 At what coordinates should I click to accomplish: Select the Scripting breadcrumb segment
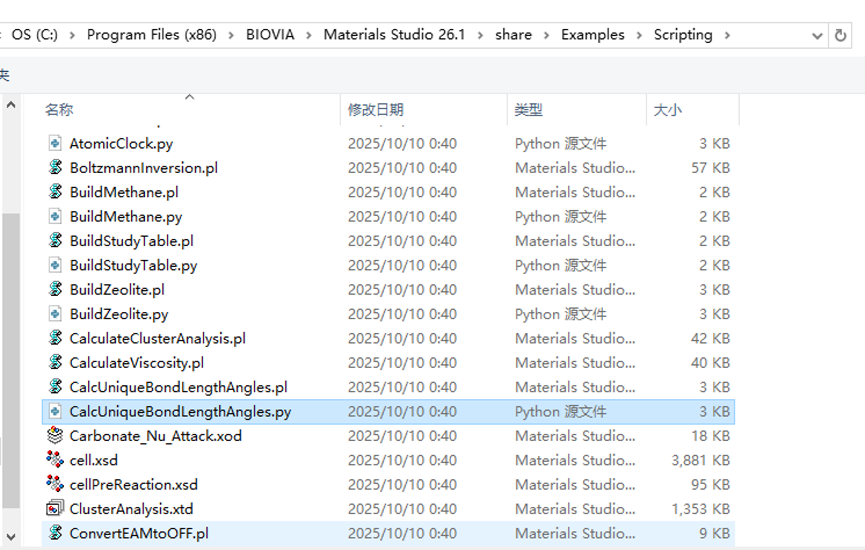click(x=683, y=35)
